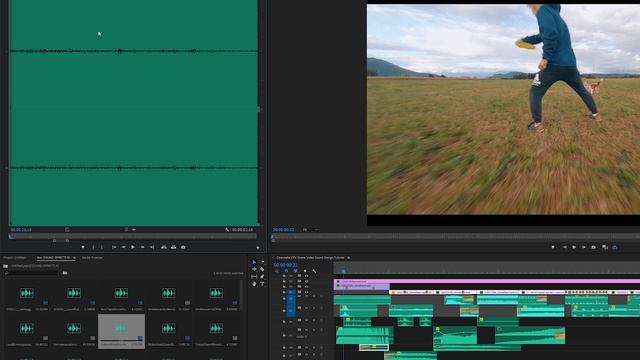The image size is (640, 360).
Task: Open Timeline display settings wrench
Action: click(314, 271)
